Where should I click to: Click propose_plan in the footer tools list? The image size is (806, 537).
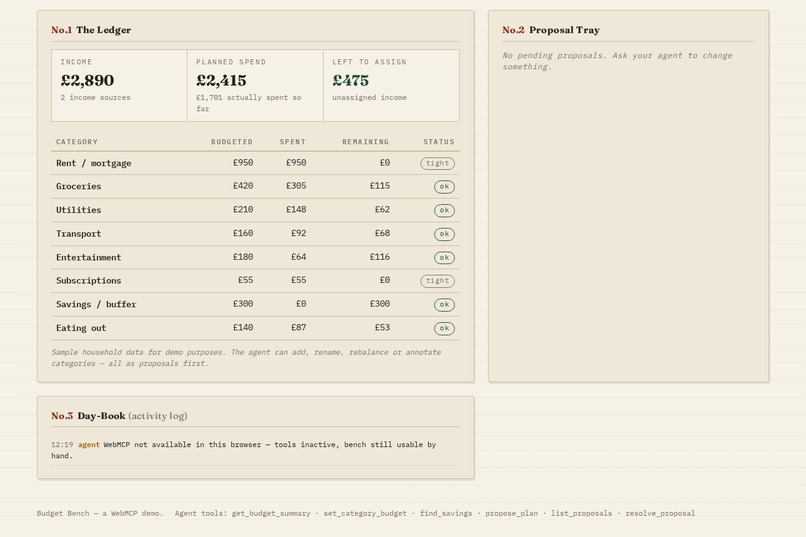point(511,513)
